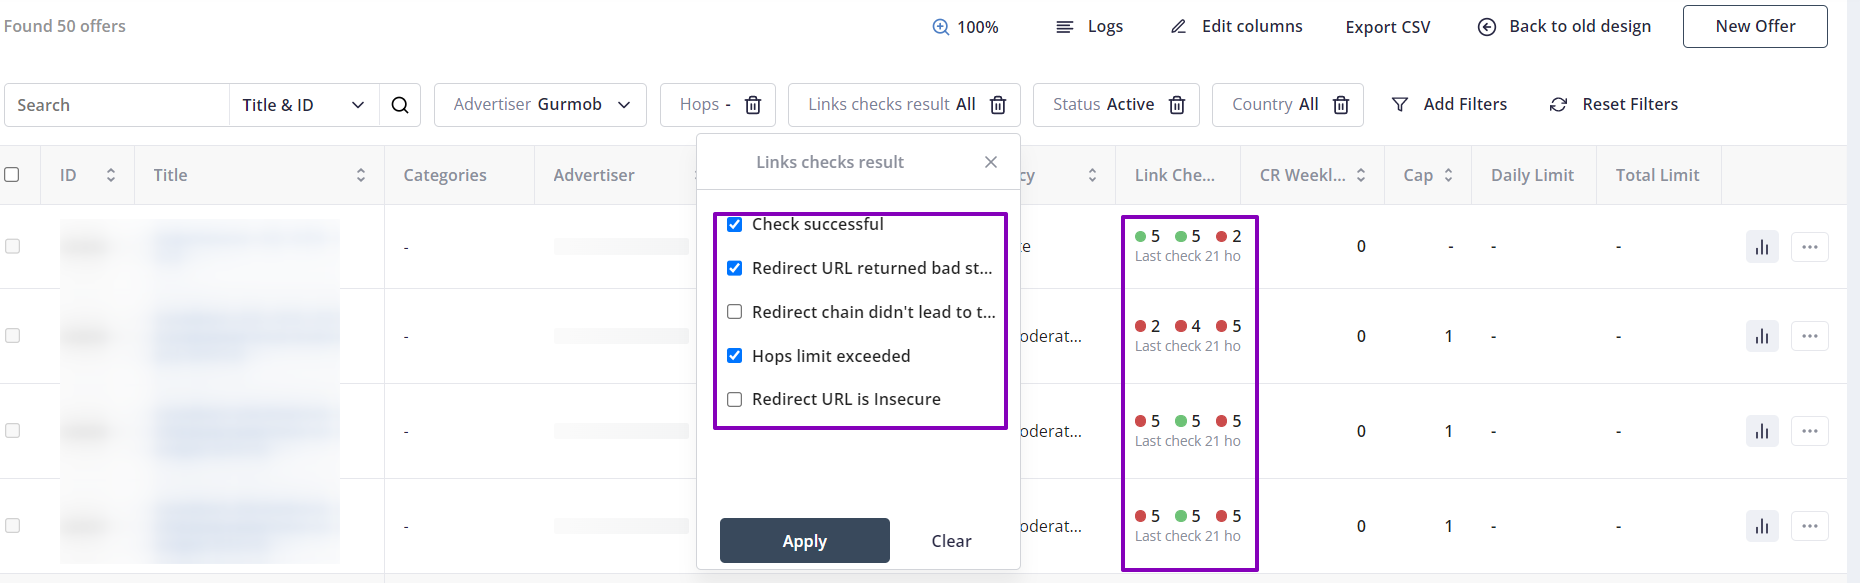Click the search magnifier icon
The height and width of the screenshot is (583, 1860).
pos(400,105)
